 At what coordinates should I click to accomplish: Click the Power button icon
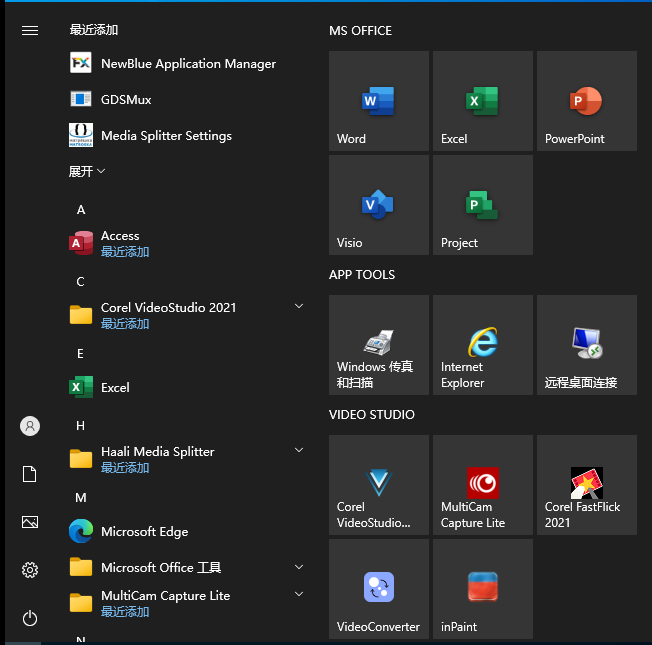point(30,618)
